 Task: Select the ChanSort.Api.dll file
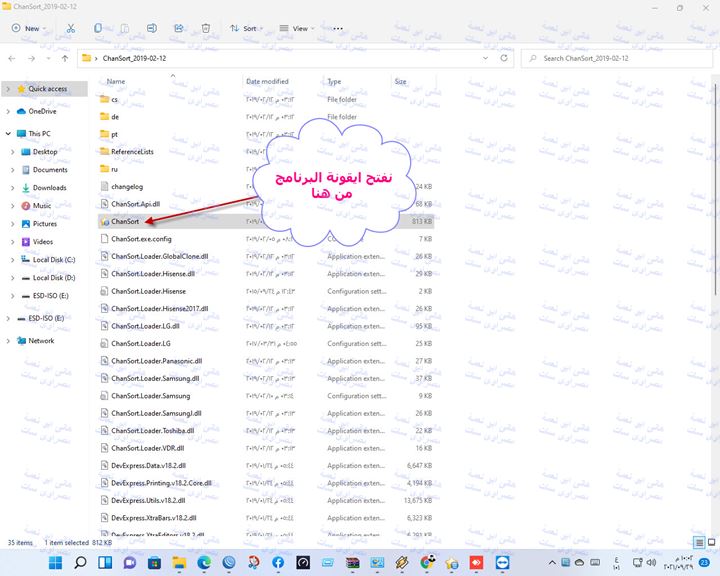(x=135, y=204)
